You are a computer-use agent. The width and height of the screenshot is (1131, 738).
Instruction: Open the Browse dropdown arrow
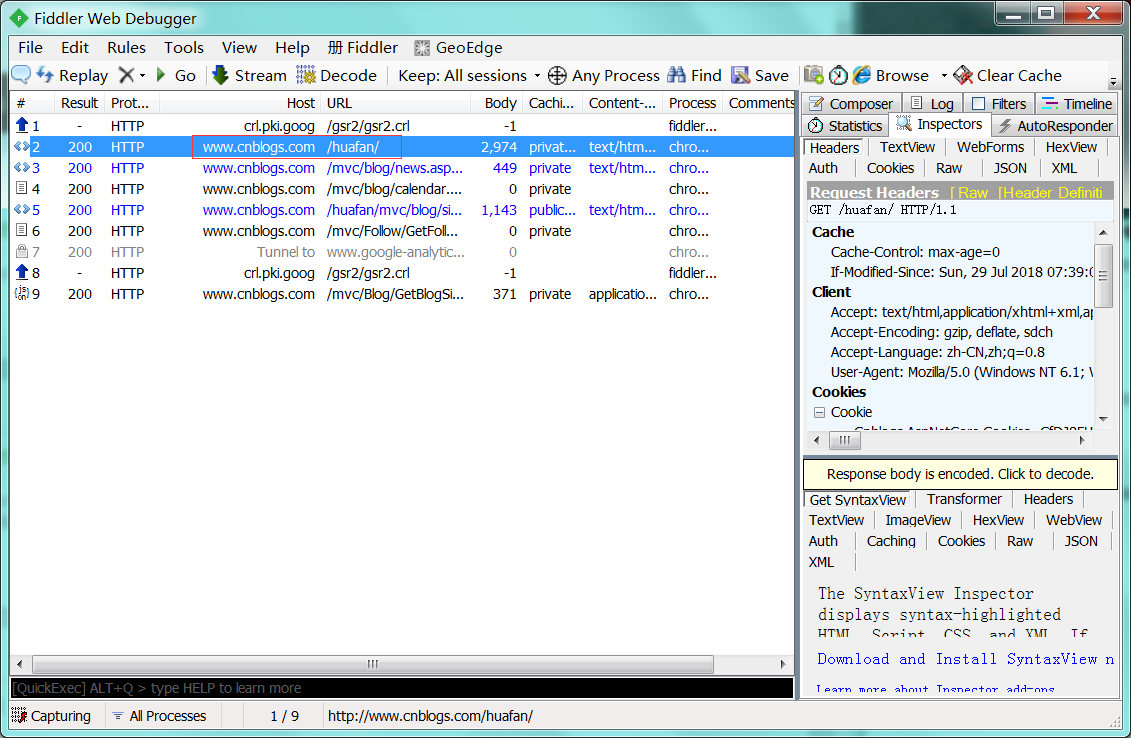click(943, 76)
